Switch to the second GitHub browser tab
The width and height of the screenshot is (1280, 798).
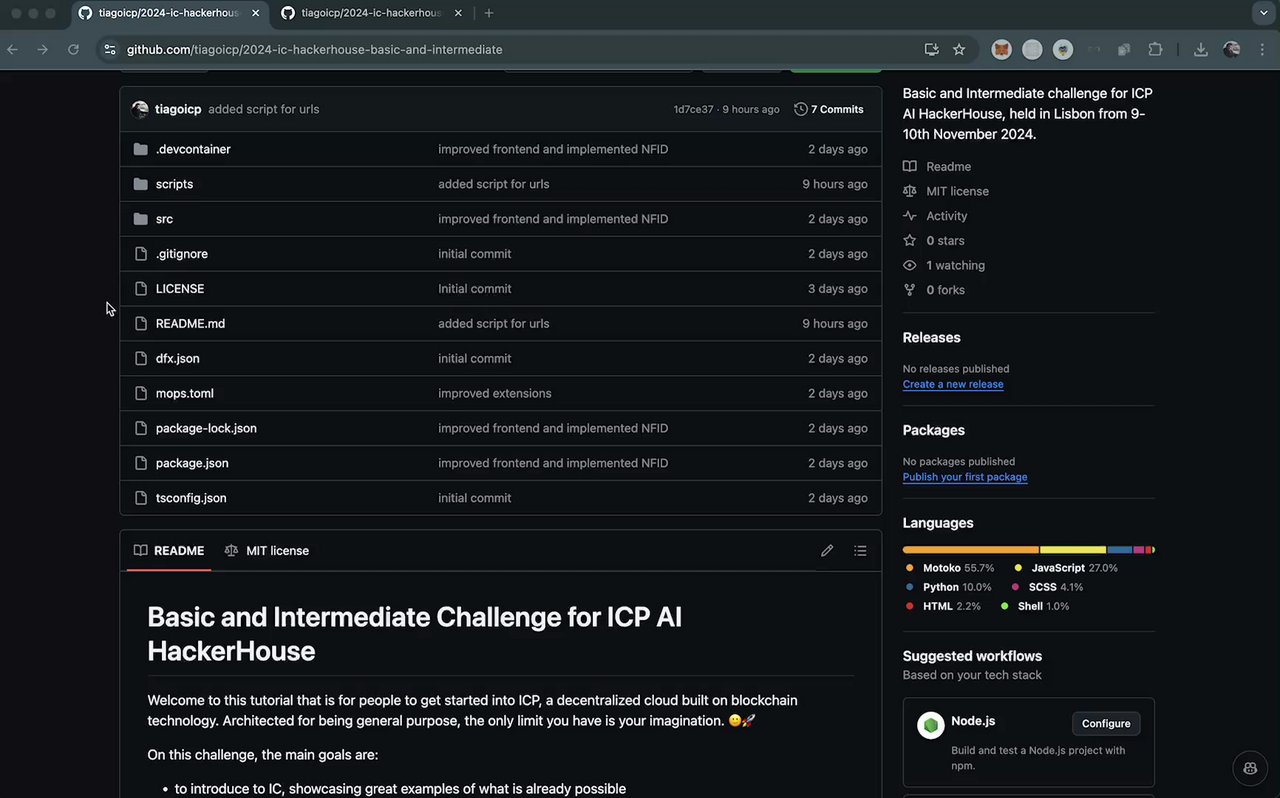tap(372, 13)
